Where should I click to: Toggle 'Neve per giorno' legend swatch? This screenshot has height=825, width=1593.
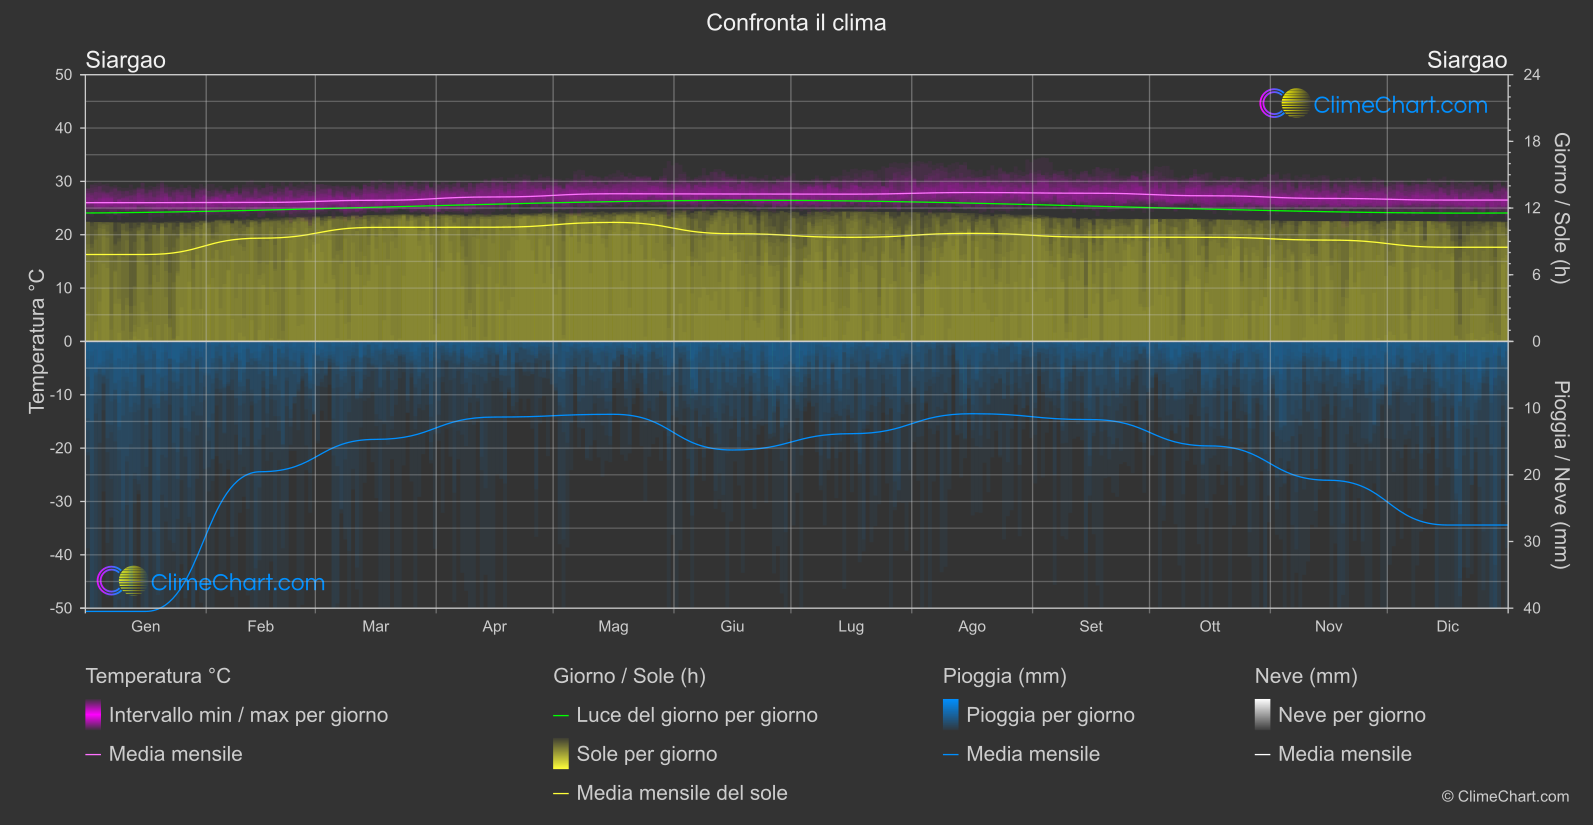tap(1263, 715)
